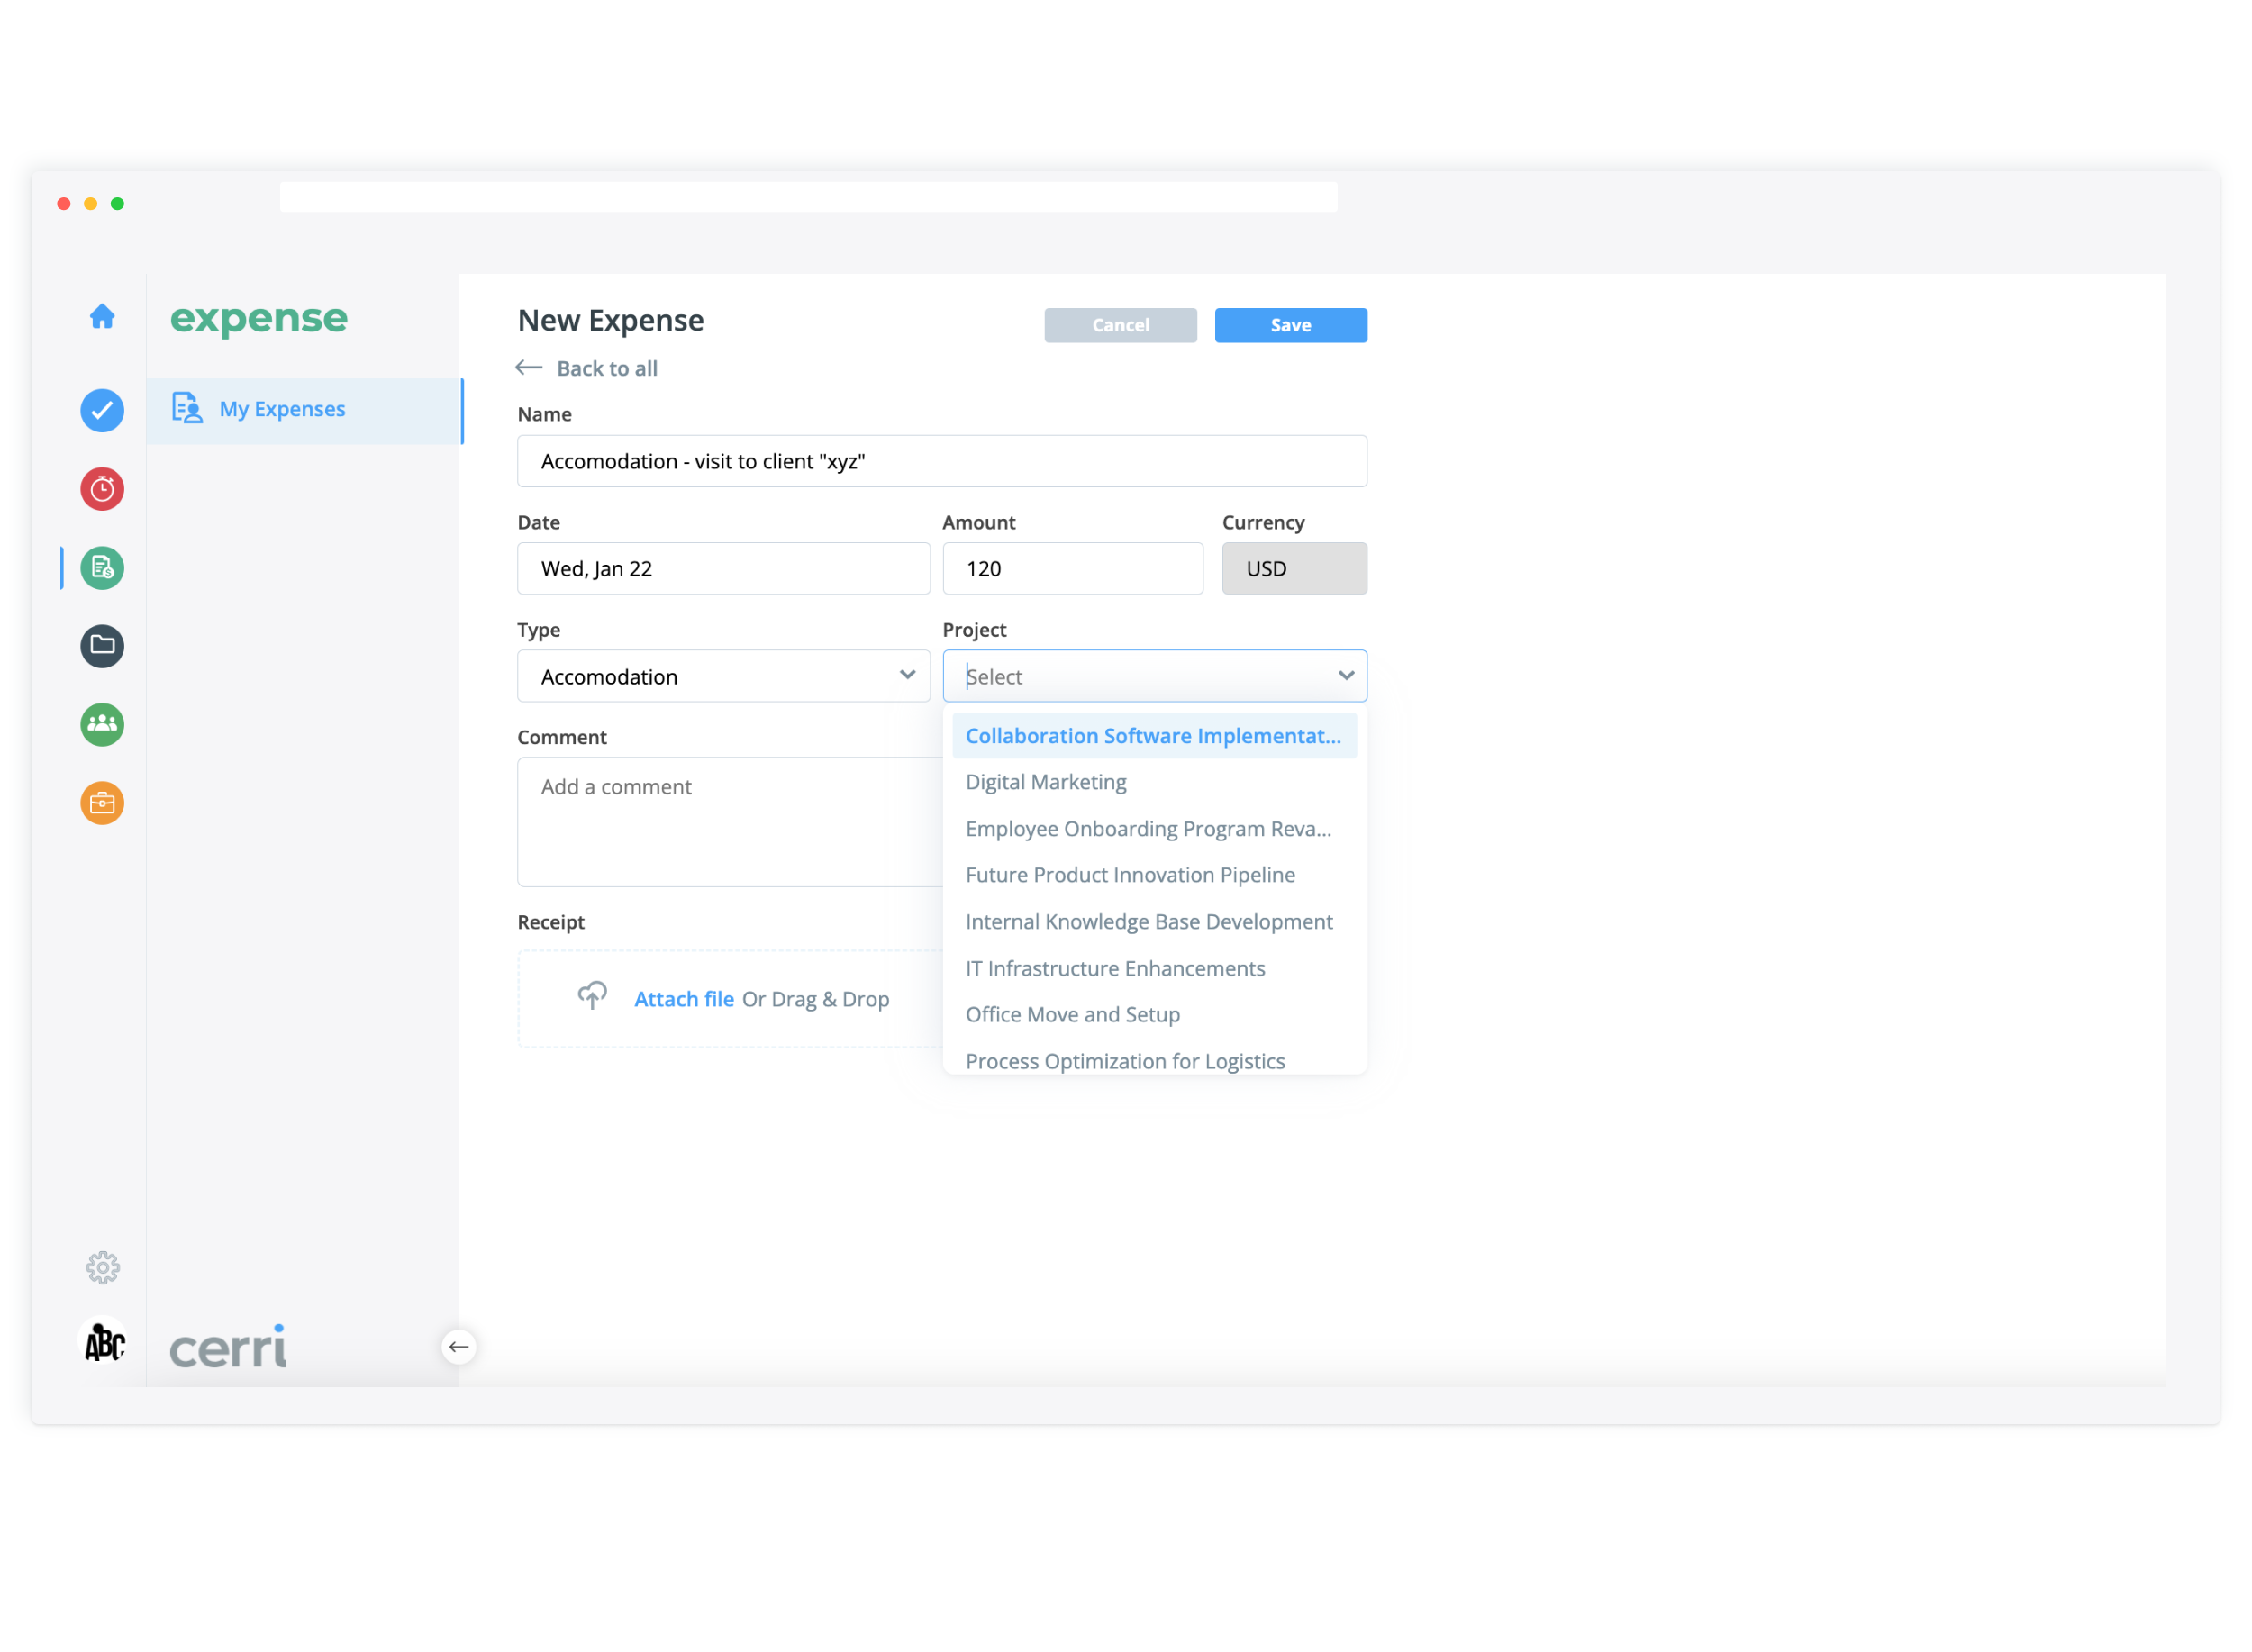Screen dimensions: 2252x1652
Task: Open My Expenses in the side menu
Action: tap(282, 410)
